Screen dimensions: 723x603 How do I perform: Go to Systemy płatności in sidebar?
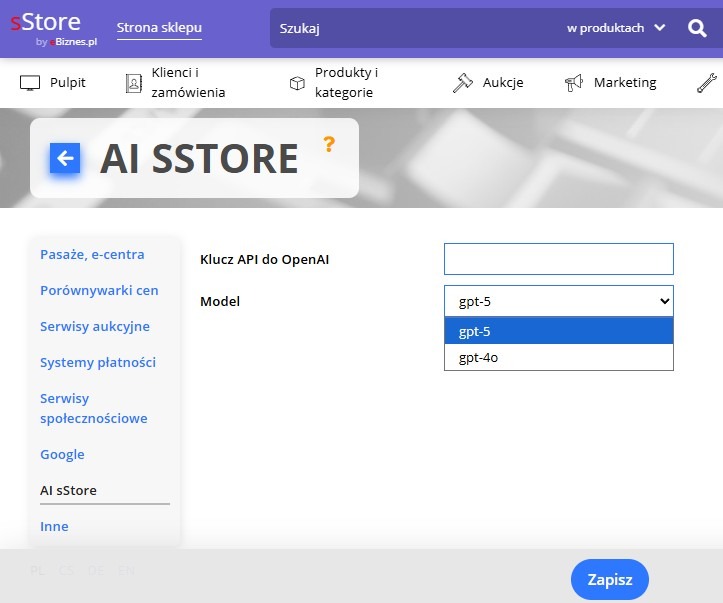click(x=98, y=362)
